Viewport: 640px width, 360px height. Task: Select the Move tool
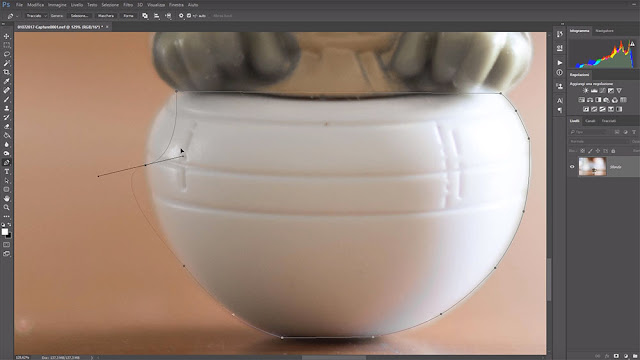[6, 36]
